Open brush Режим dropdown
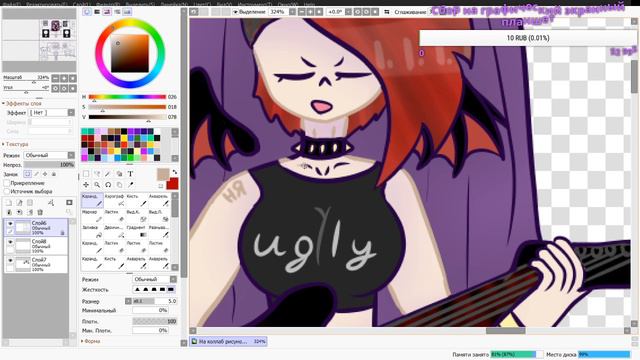Image resolution: width=640 pixels, height=360 pixels. [x=155, y=279]
